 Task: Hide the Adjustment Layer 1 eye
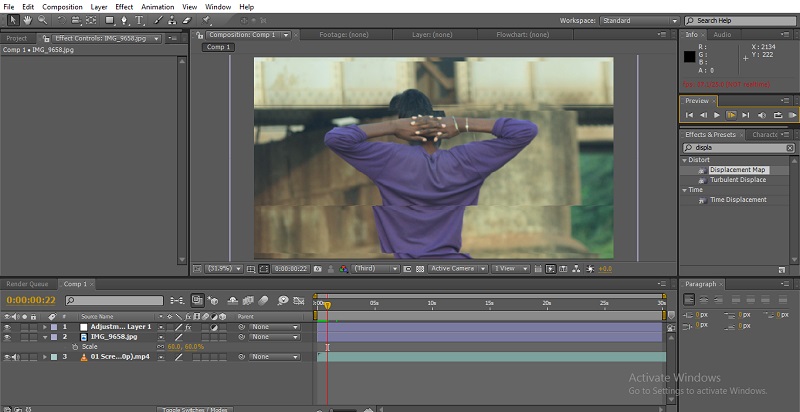7,327
